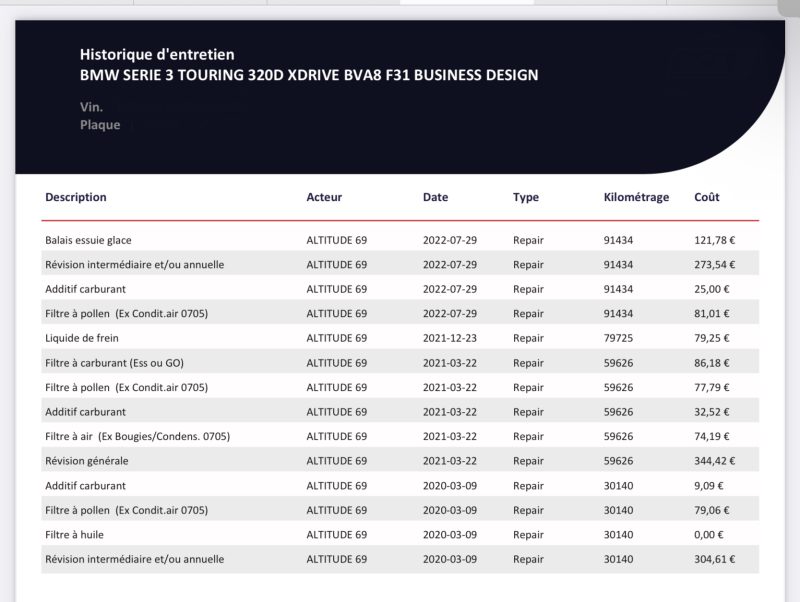Click the Historique d'entretien title
The width and height of the screenshot is (800, 602).
[x=157, y=54]
